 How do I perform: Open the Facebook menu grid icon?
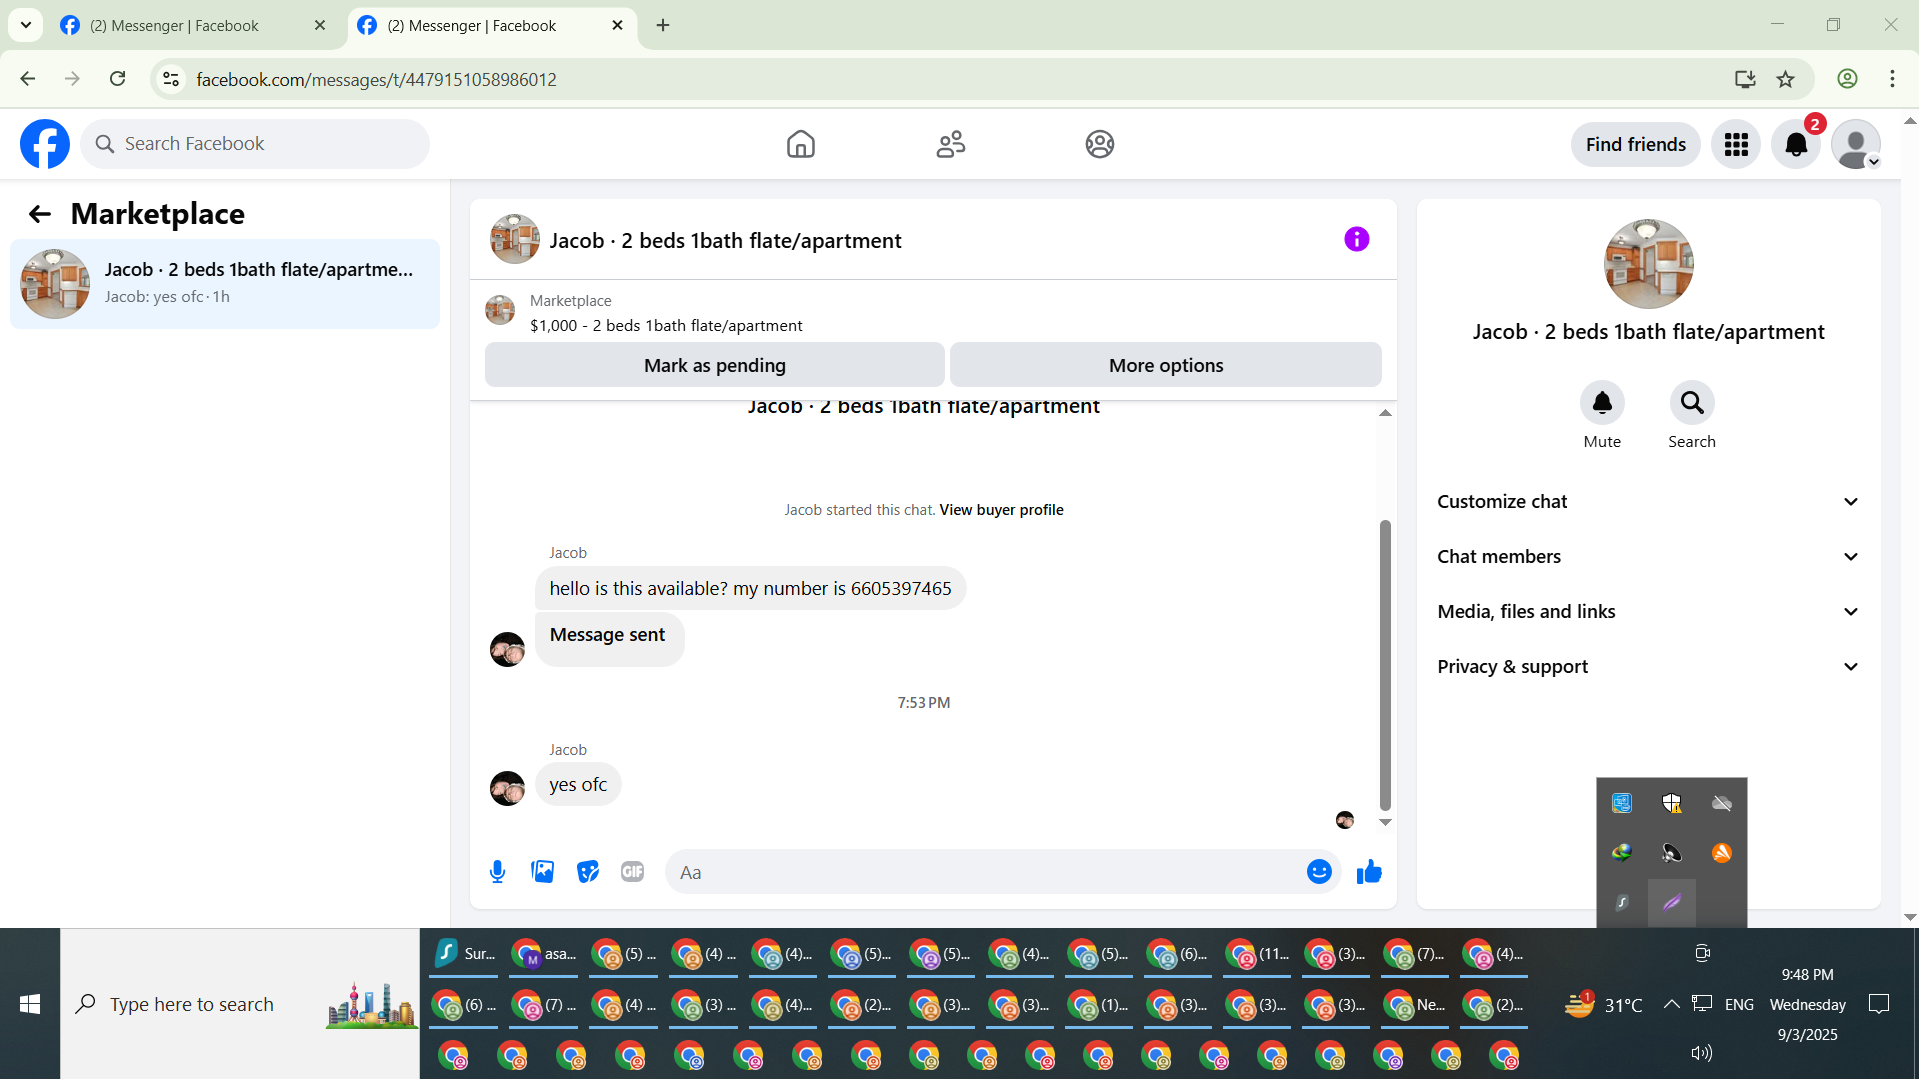click(1736, 144)
